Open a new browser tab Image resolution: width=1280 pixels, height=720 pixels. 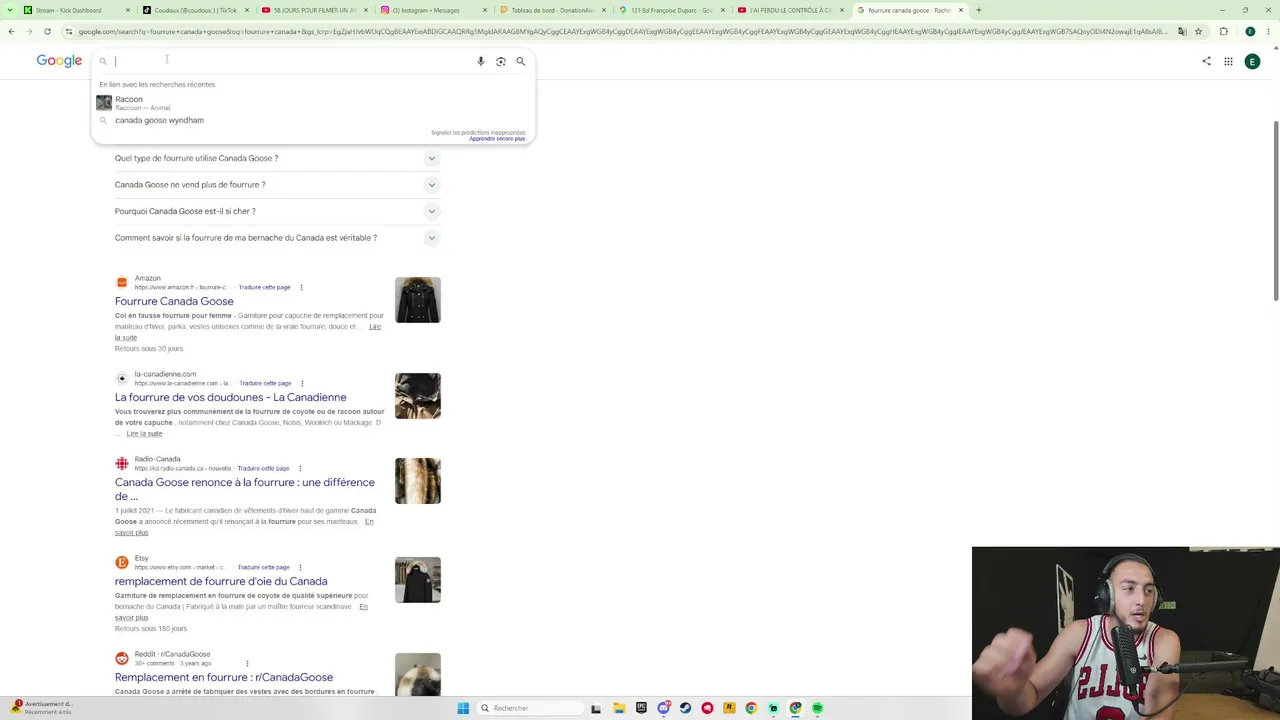coord(978,10)
